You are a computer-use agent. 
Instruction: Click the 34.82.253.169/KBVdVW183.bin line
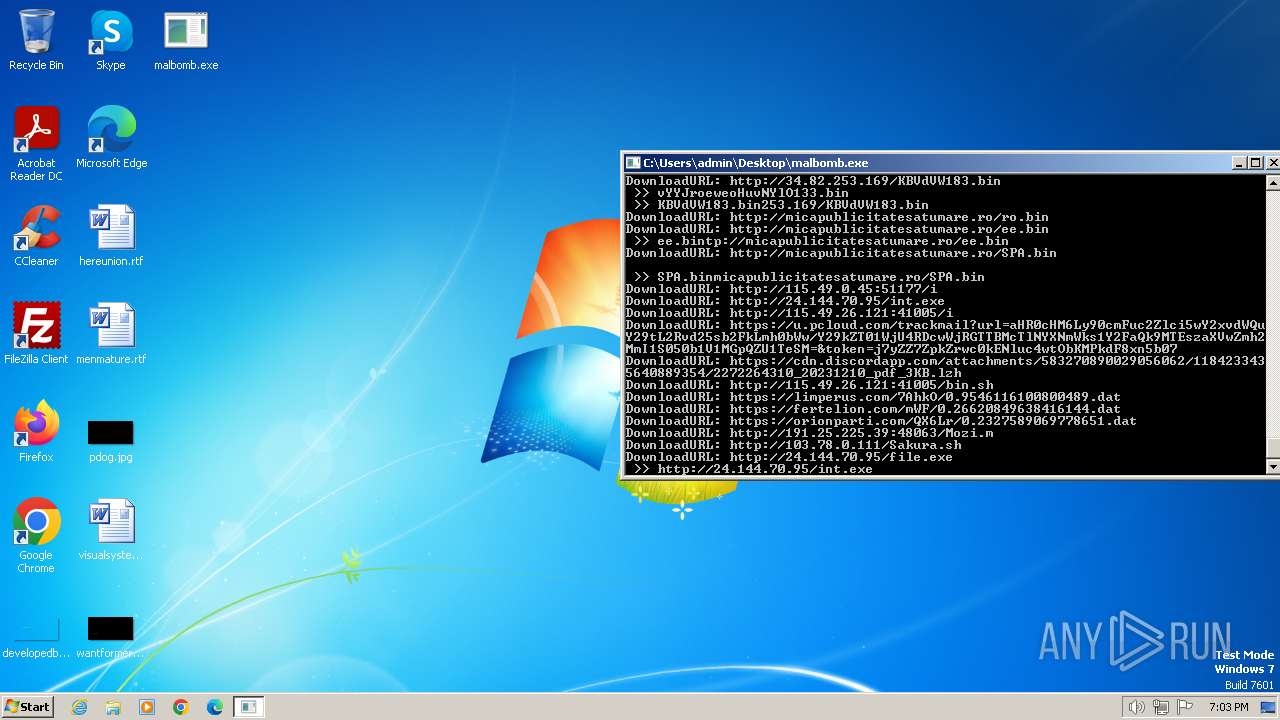click(x=814, y=181)
